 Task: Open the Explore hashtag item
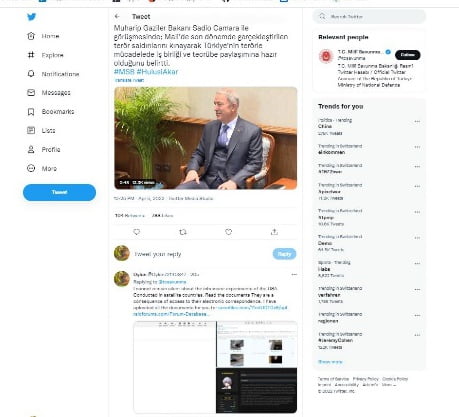[45, 55]
